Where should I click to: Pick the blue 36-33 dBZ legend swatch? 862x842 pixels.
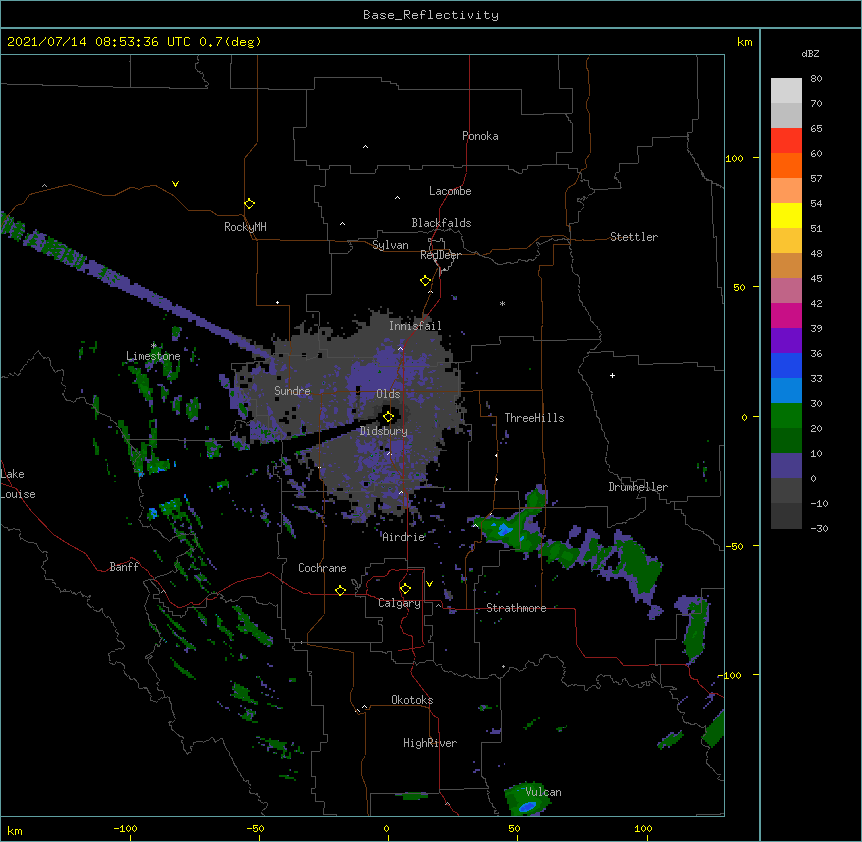(786, 365)
